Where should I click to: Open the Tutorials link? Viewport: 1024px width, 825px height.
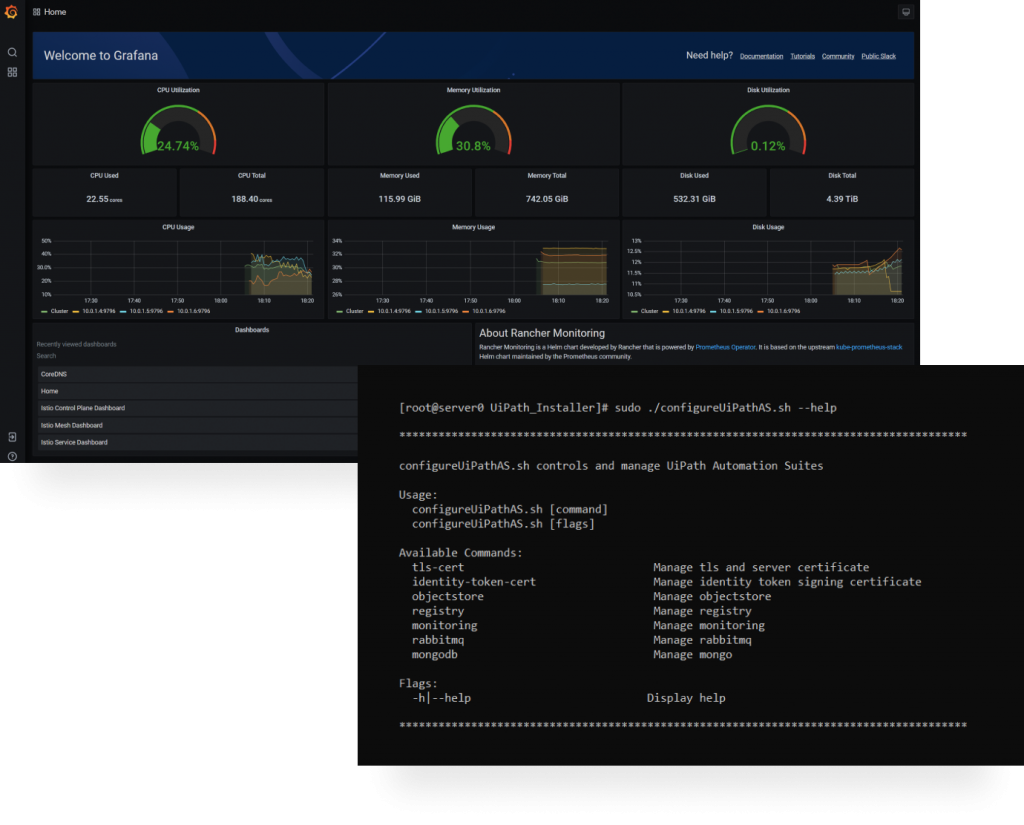pos(802,56)
